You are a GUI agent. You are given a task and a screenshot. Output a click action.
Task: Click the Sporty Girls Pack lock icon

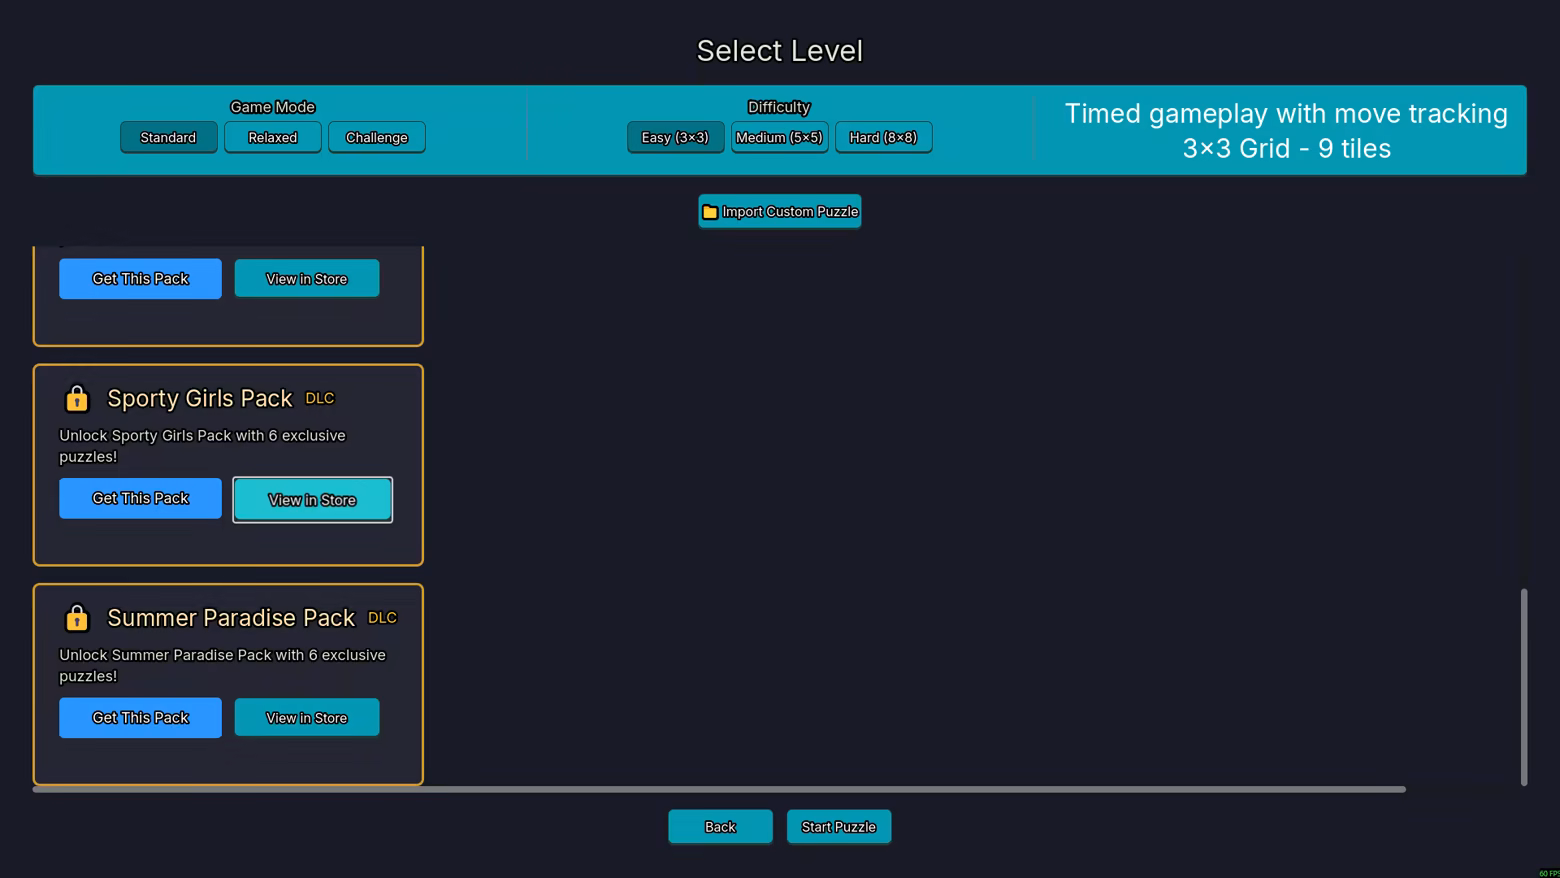[x=77, y=399]
